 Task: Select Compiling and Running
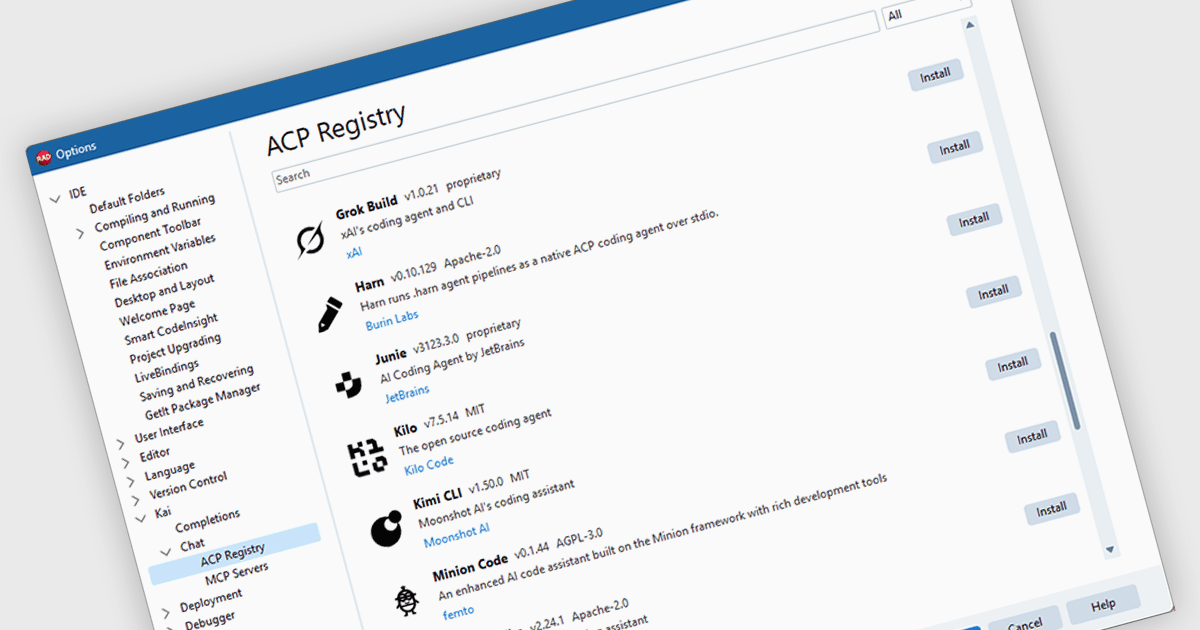tap(154, 213)
